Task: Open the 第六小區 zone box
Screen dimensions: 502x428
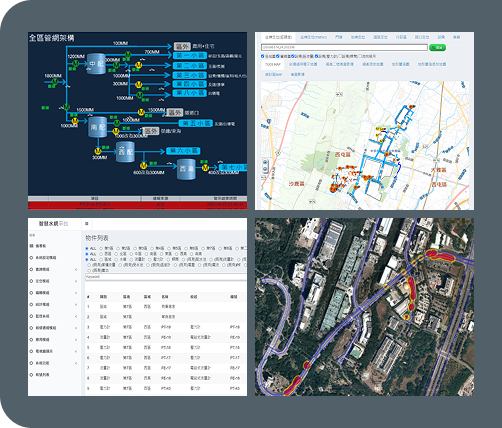Action: [183, 151]
